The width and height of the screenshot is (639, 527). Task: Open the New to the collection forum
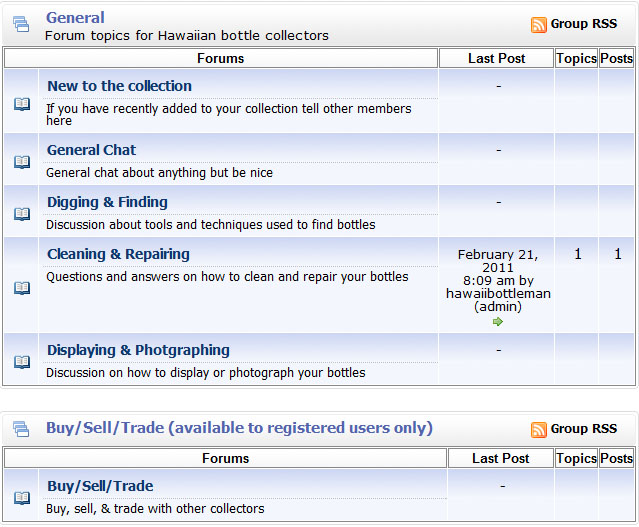pyautogui.click(x=119, y=86)
